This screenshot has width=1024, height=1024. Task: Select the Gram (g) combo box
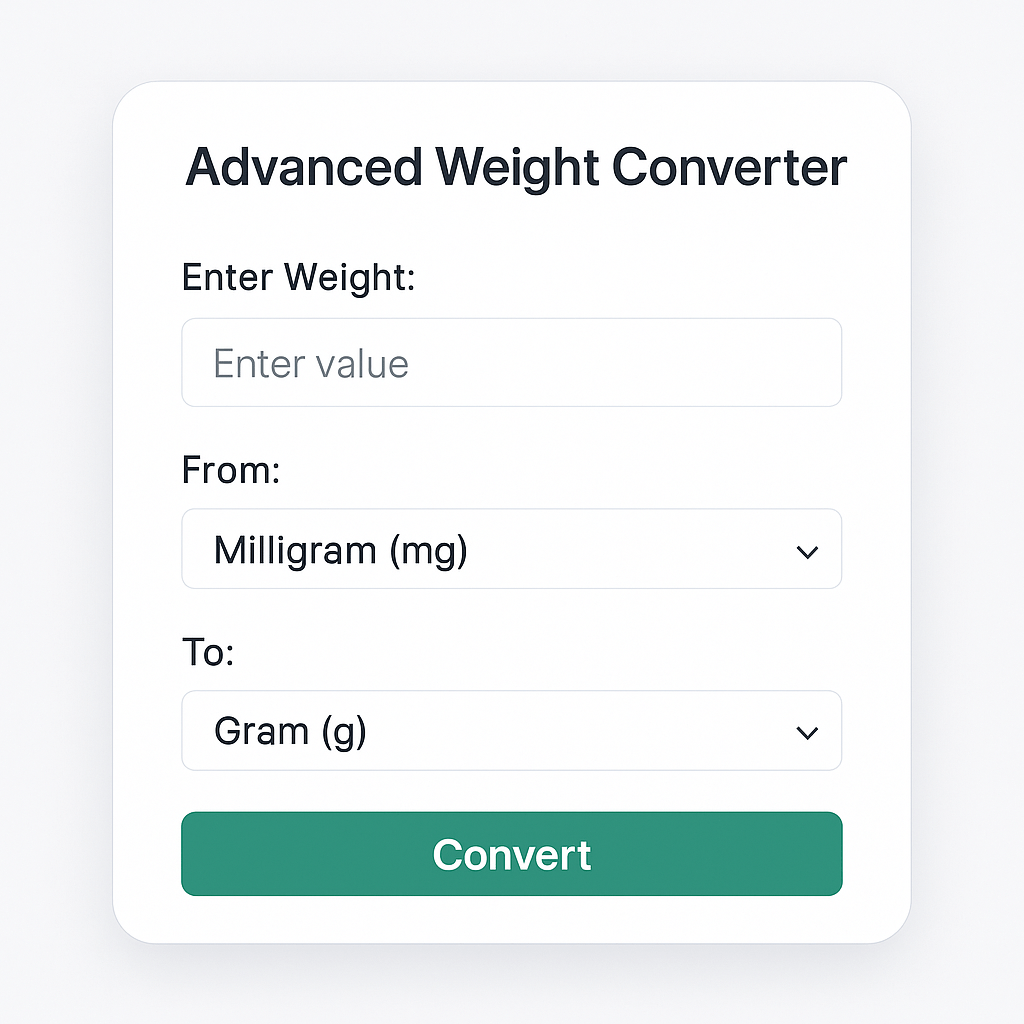pyautogui.click(x=512, y=731)
